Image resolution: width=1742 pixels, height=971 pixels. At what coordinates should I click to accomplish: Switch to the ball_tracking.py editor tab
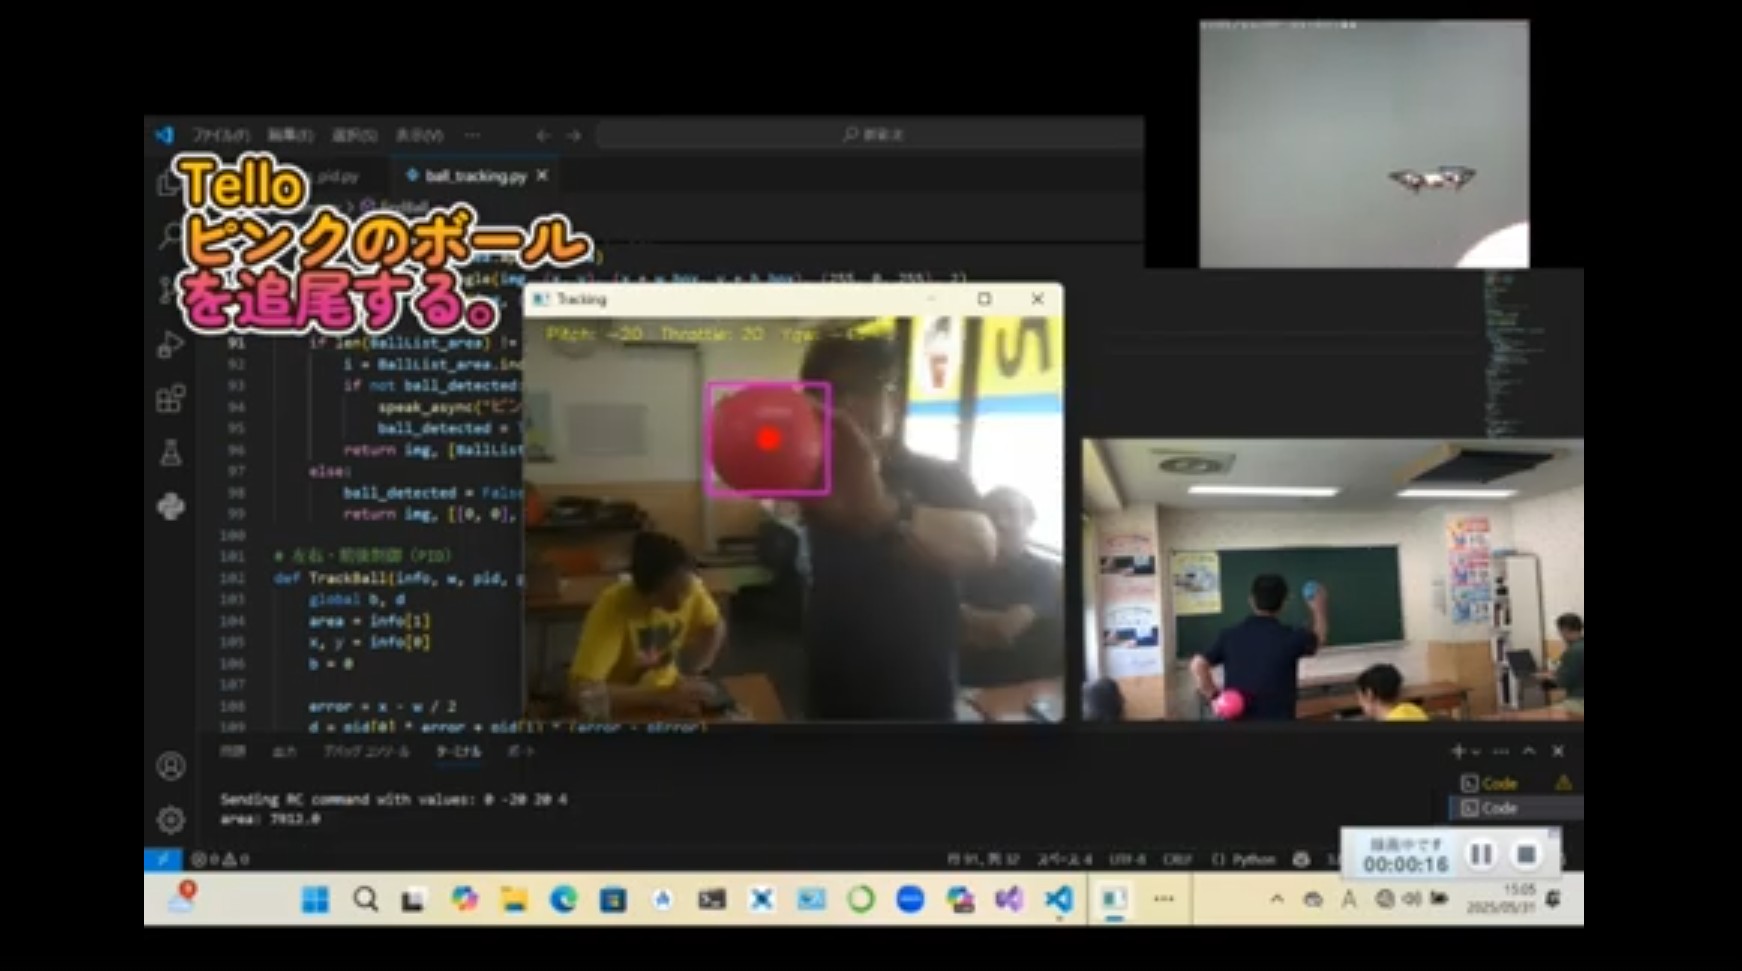coord(475,176)
